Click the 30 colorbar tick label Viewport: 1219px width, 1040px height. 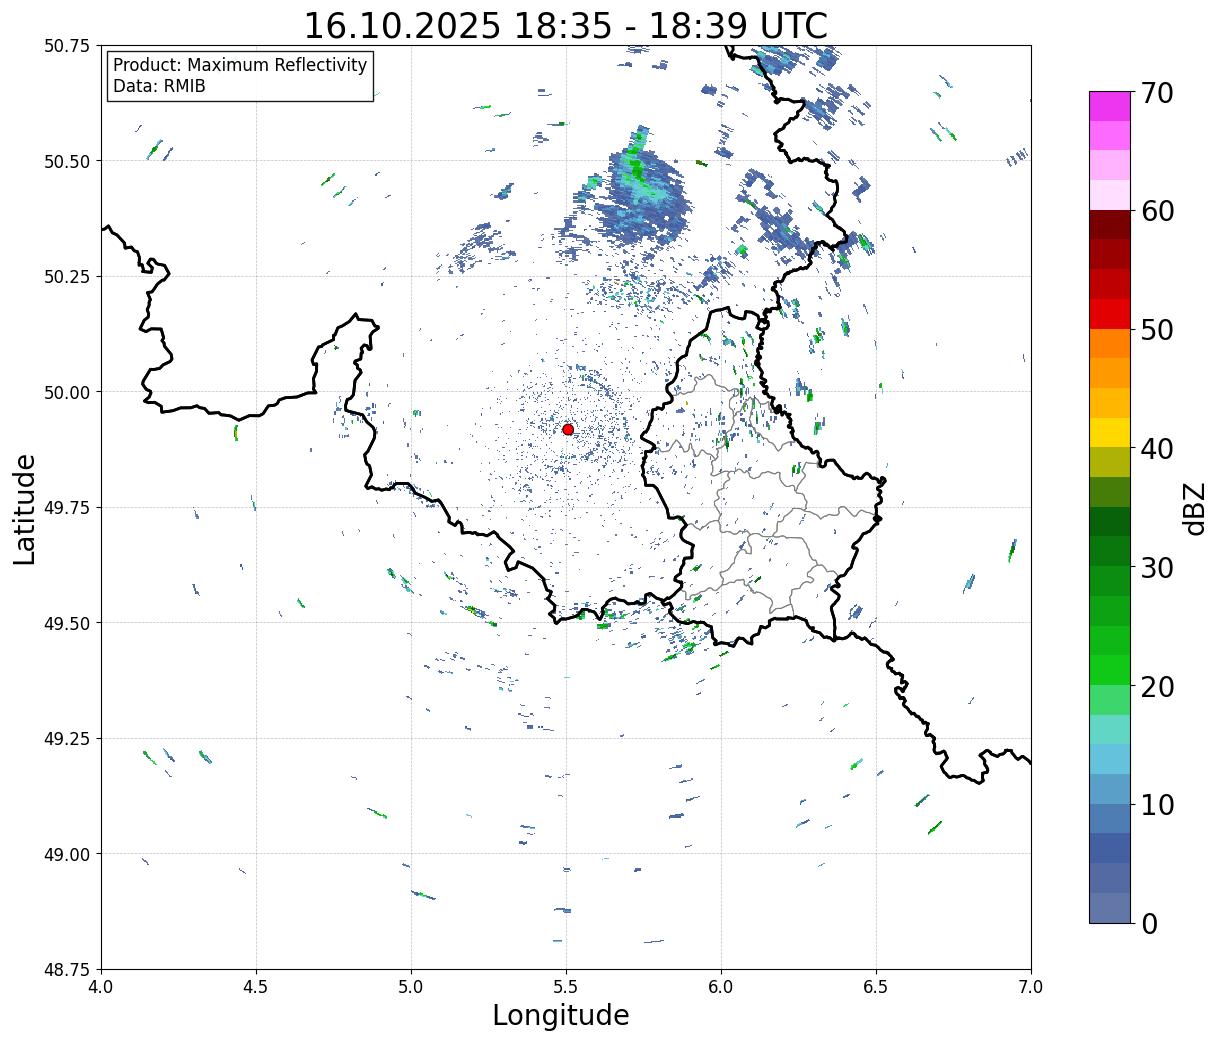pos(1157,568)
